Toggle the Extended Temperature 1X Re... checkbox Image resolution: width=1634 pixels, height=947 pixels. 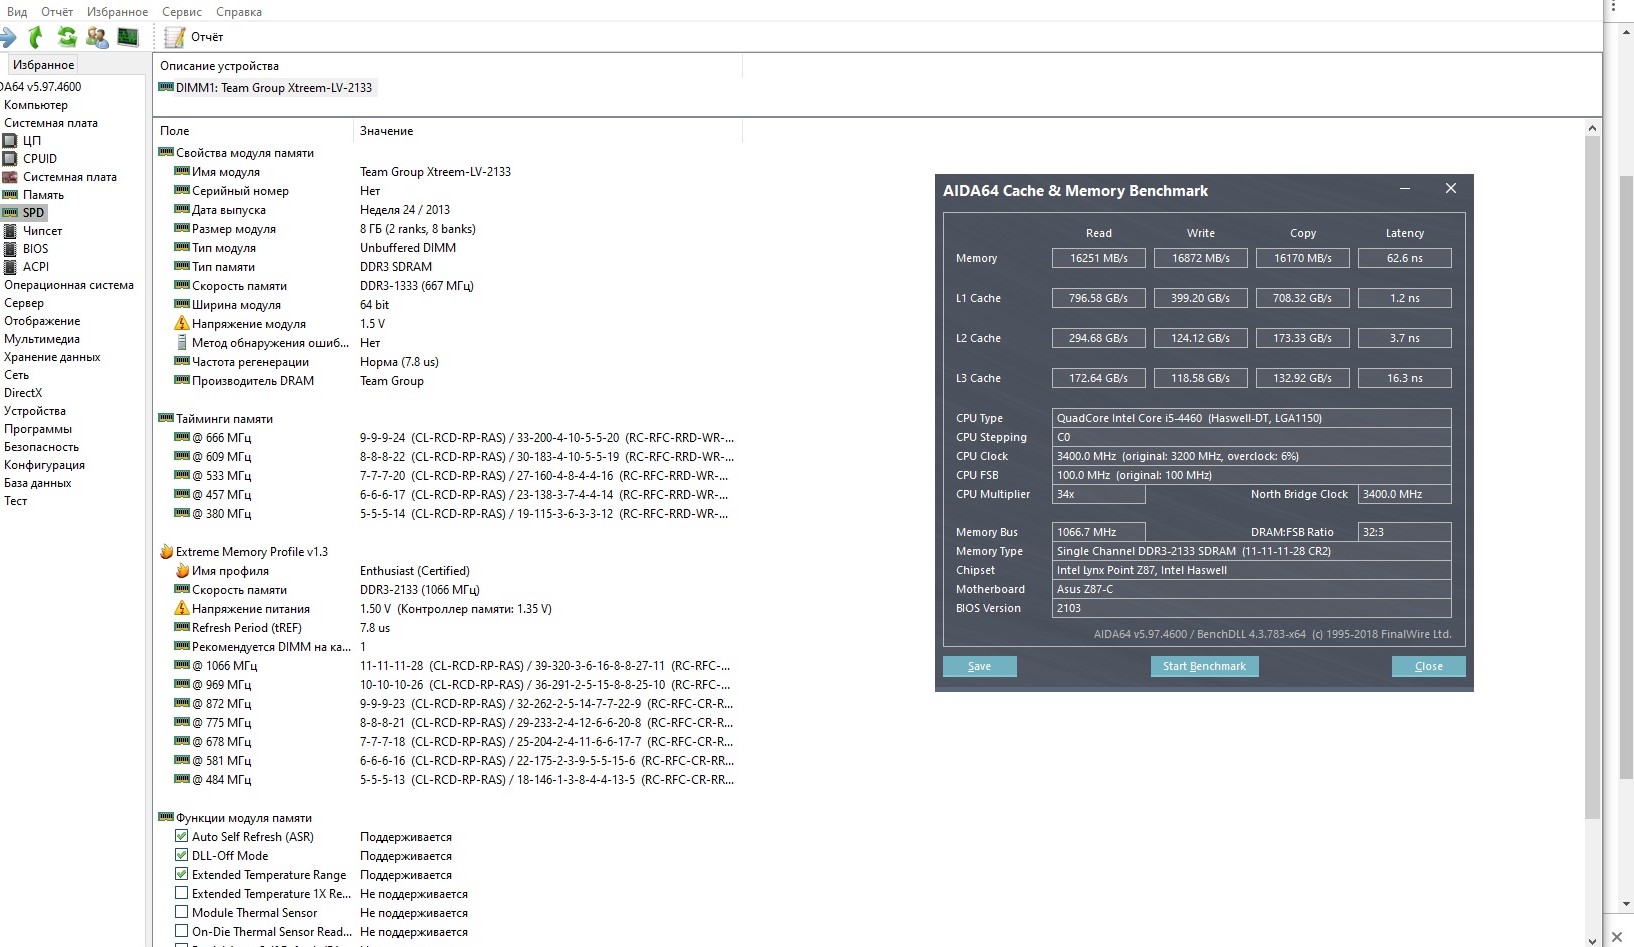tap(181, 893)
